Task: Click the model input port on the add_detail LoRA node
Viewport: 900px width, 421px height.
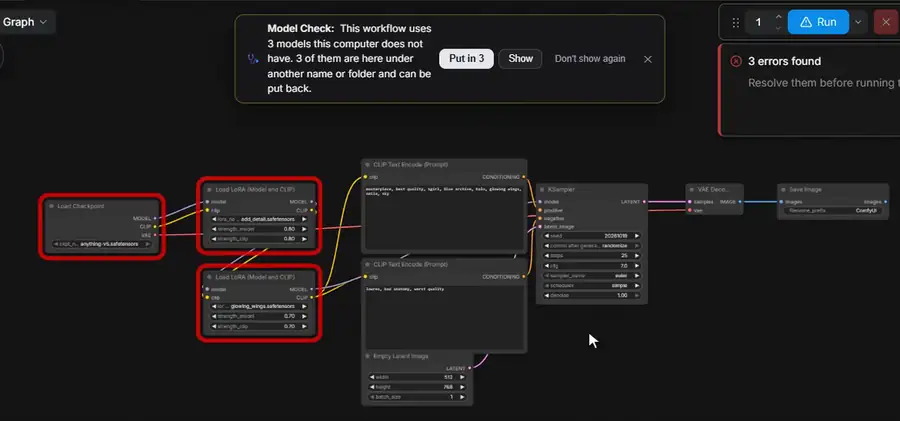Action: click(x=207, y=202)
